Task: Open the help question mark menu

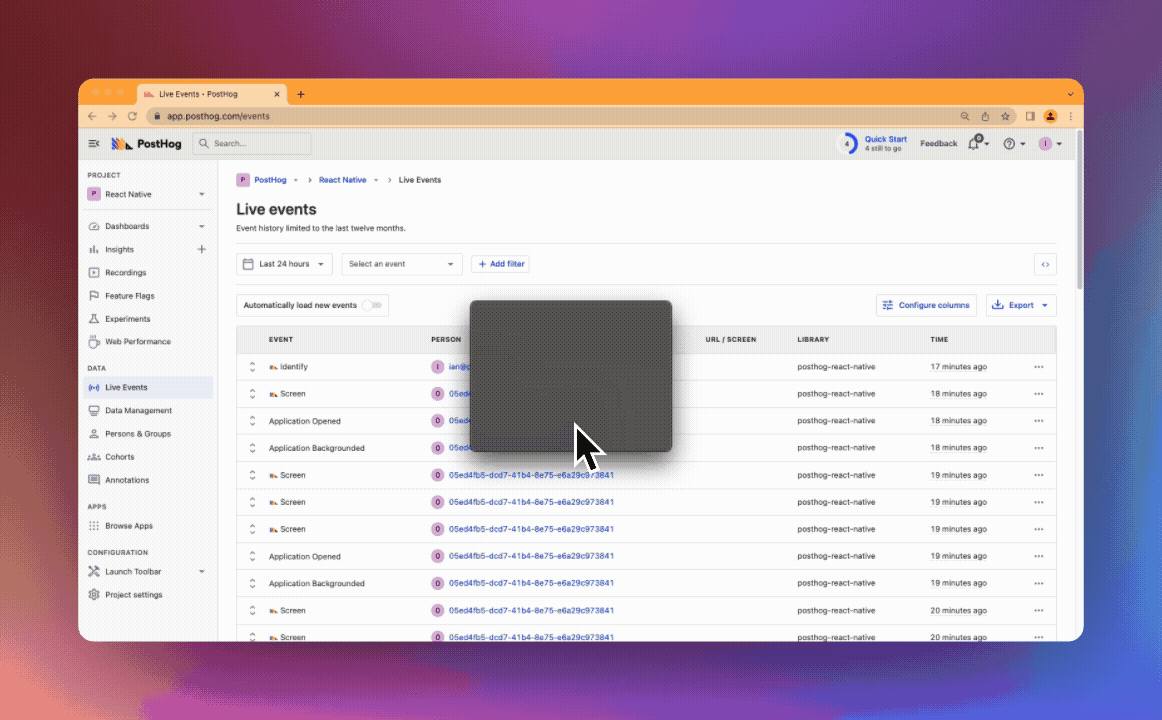Action: [x=1009, y=144]
